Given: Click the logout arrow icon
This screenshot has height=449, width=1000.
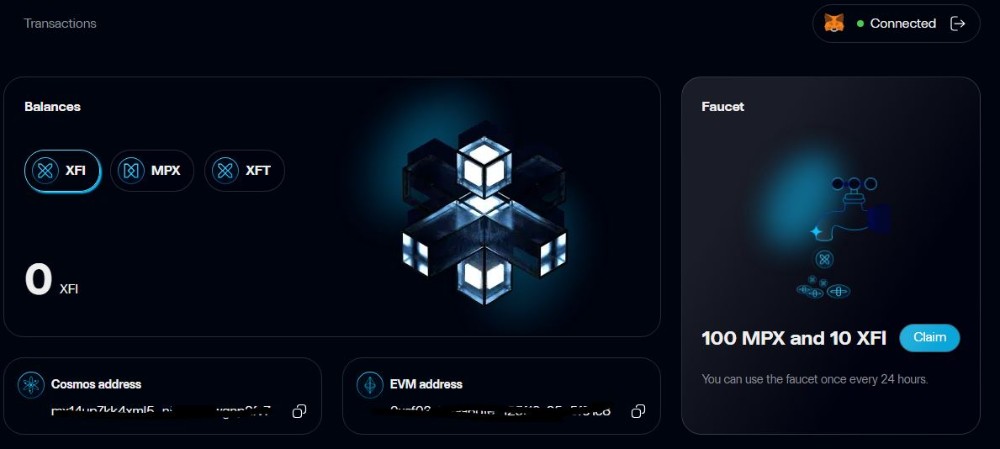Looking at the screenshot, I should 957,24.
